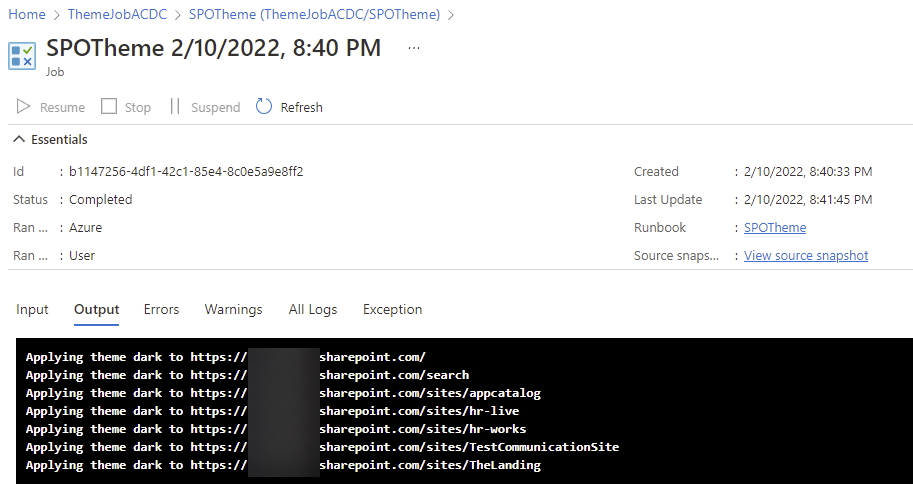Click the Refresh circular arrow icon
This screenshot has width=913, height=487.
(x=264, y=107)
